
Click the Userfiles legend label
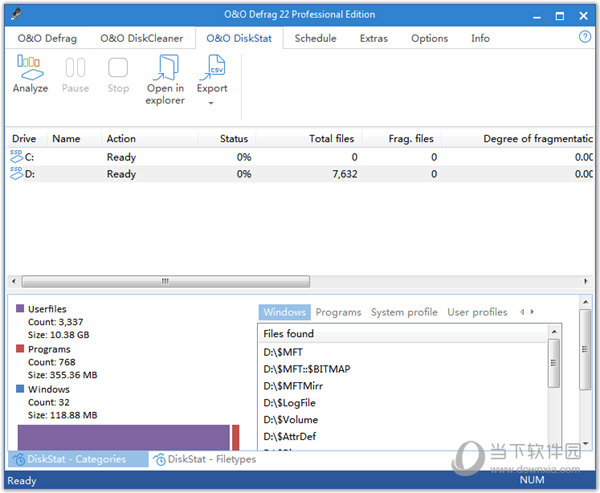click(47, 309)
